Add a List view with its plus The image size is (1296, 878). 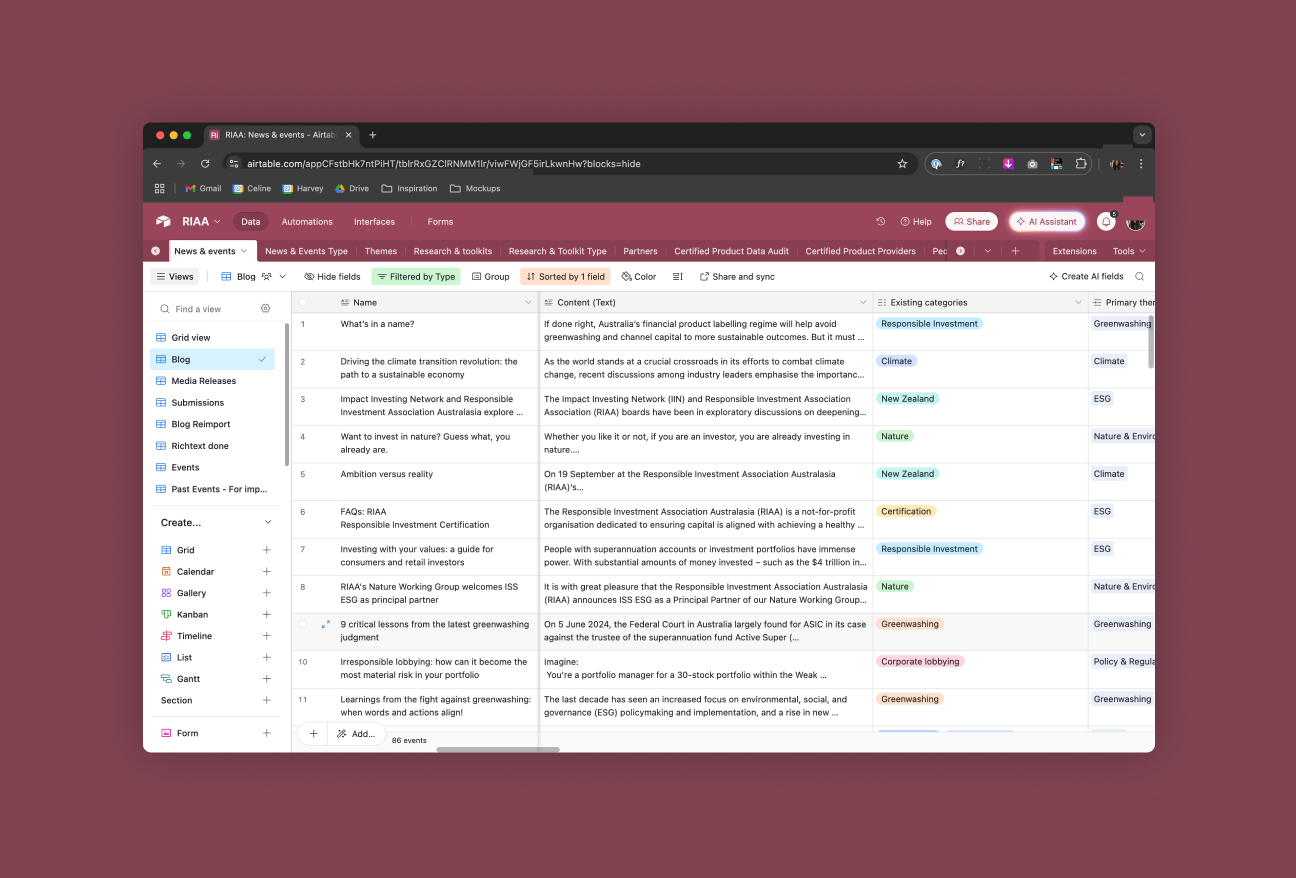tap(266, 658)
